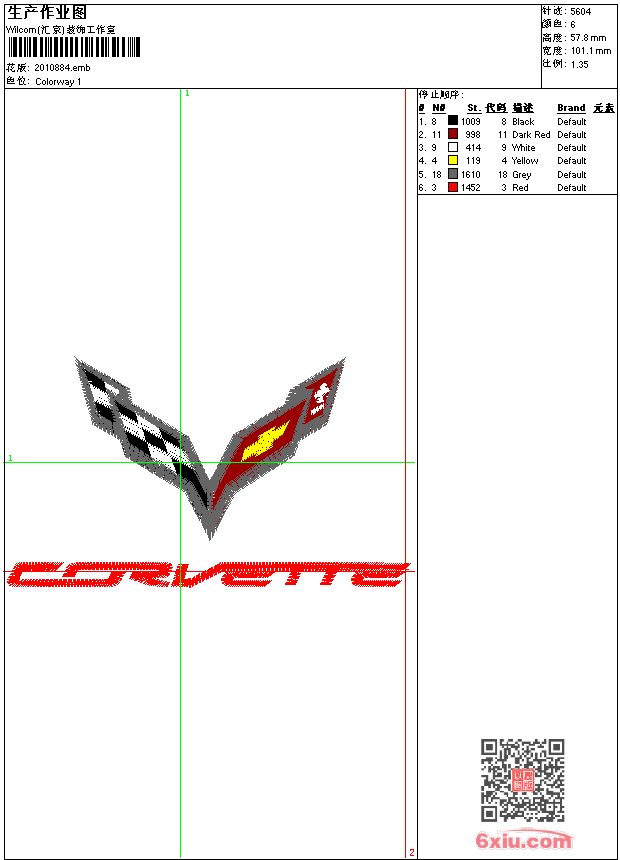Click Default brand in the Yellow row
620x860 pixels.
coord(572,161)
